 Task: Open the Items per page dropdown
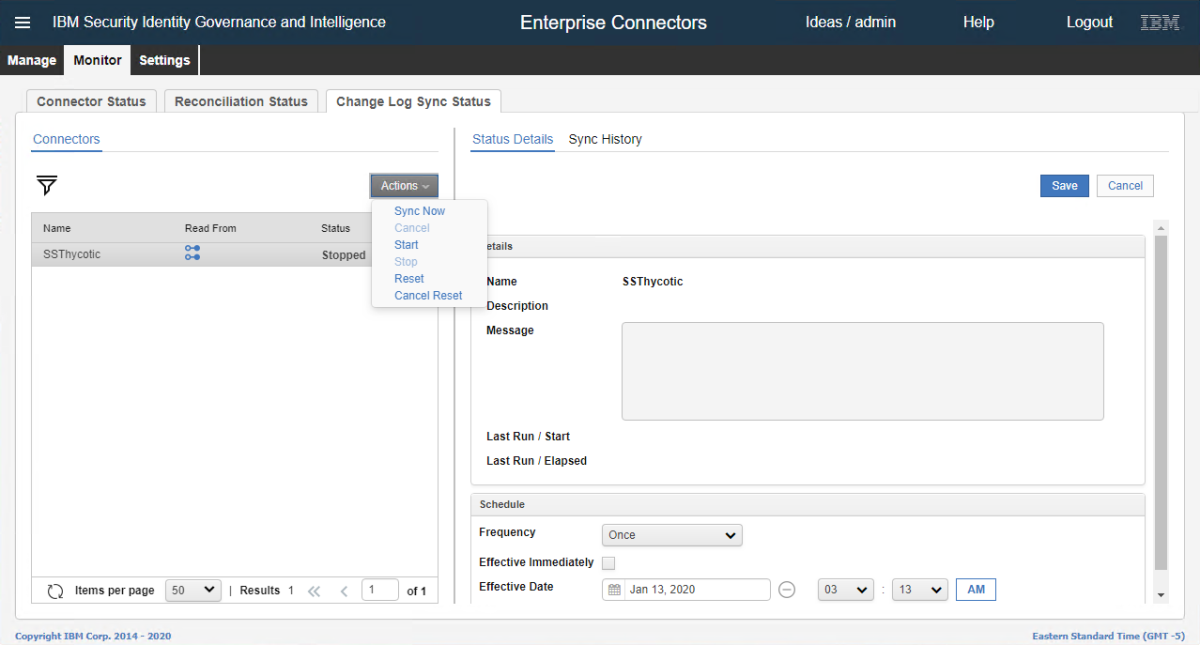[192, 590]
